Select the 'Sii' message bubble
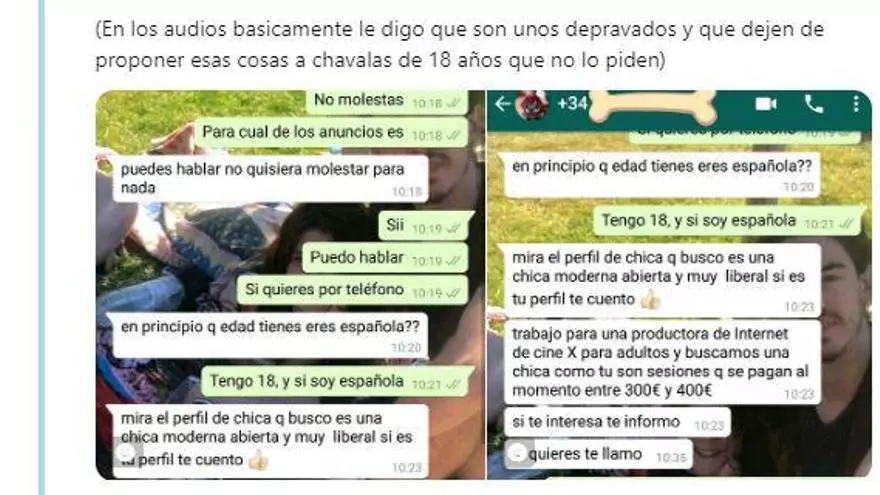Screen dimensions: 880x495 (x=423, y=226)
